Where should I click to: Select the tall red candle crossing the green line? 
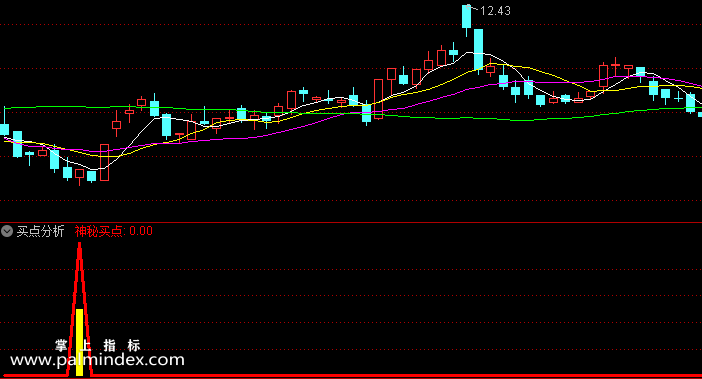click(x=379, y=99)
